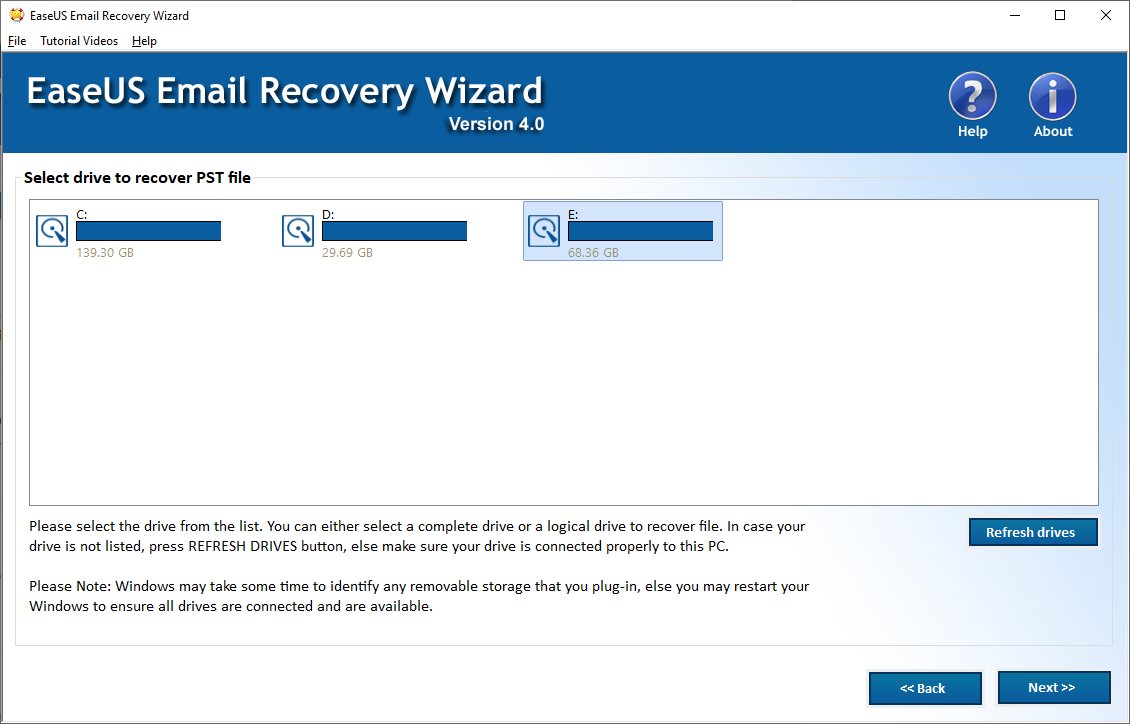Image resolution: width=1130 pixels, height=724 pixels.
Task: Open the Tutorial Videos menu
Action: tap(79, 41)
